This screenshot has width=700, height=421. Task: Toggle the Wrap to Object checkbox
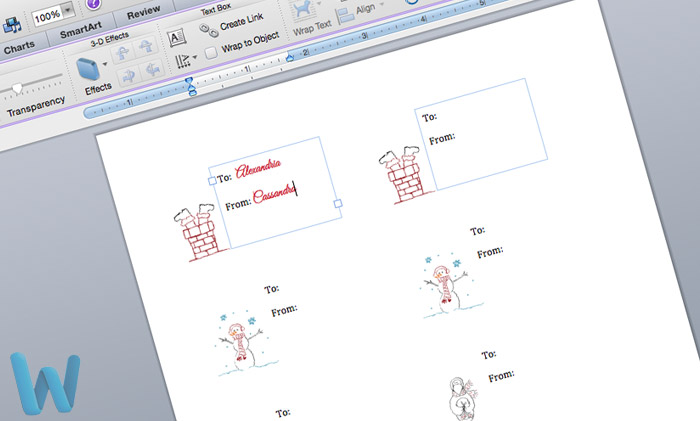pyautogui.click(x=211, y=53)
